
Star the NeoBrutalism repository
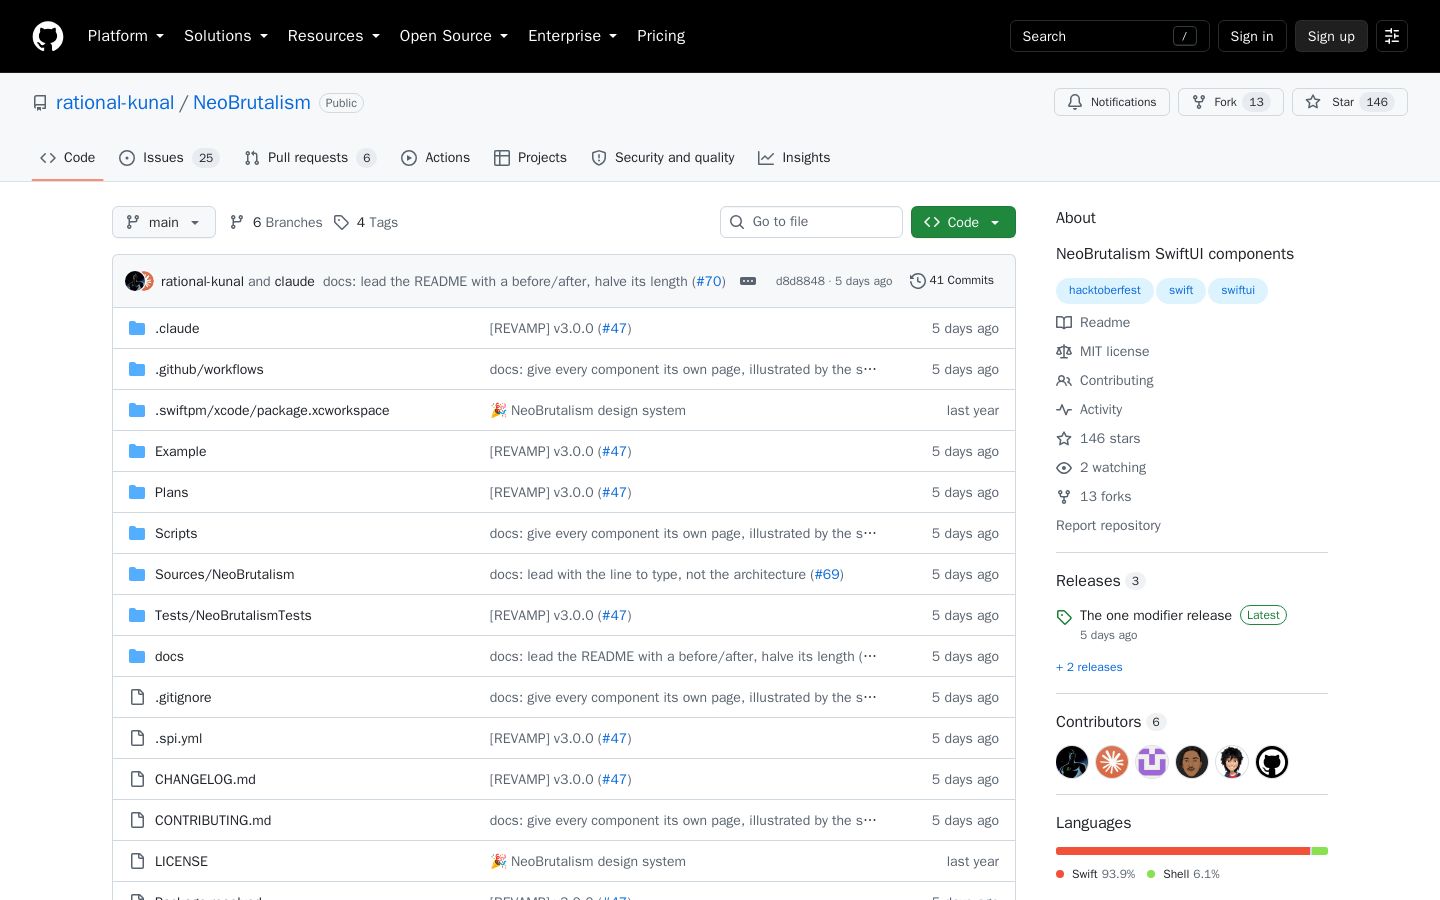coord(1350,102)
